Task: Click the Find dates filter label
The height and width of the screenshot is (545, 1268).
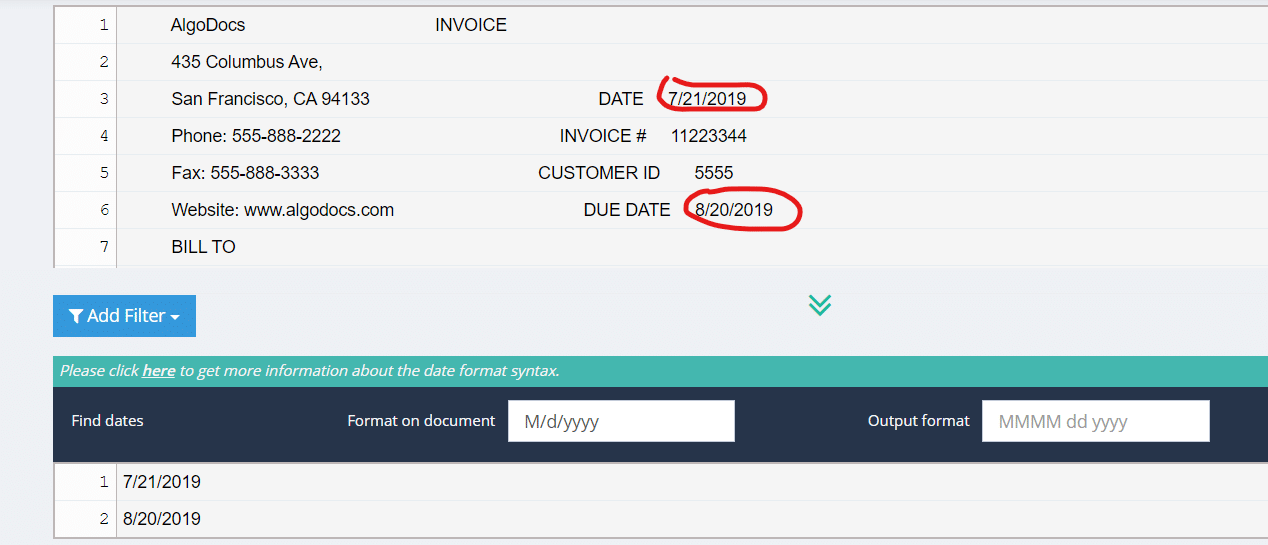Action: [107, 421]
